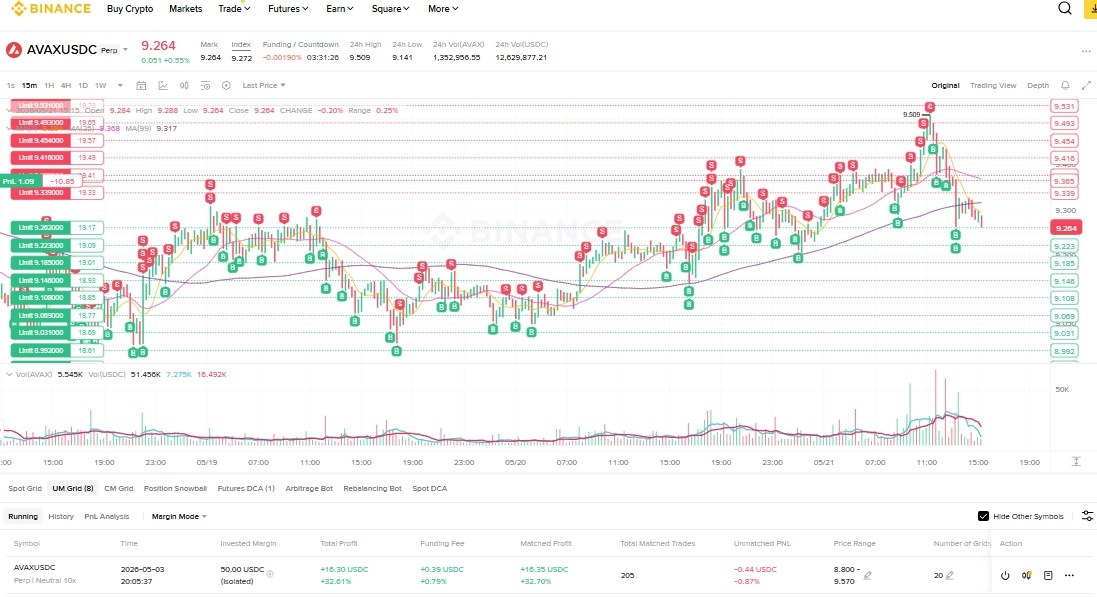Open the Last Price dropdown
Image resolution: width=1097 pixels, height=597 pixels.
pyautogui.click(x=264, y=85)
